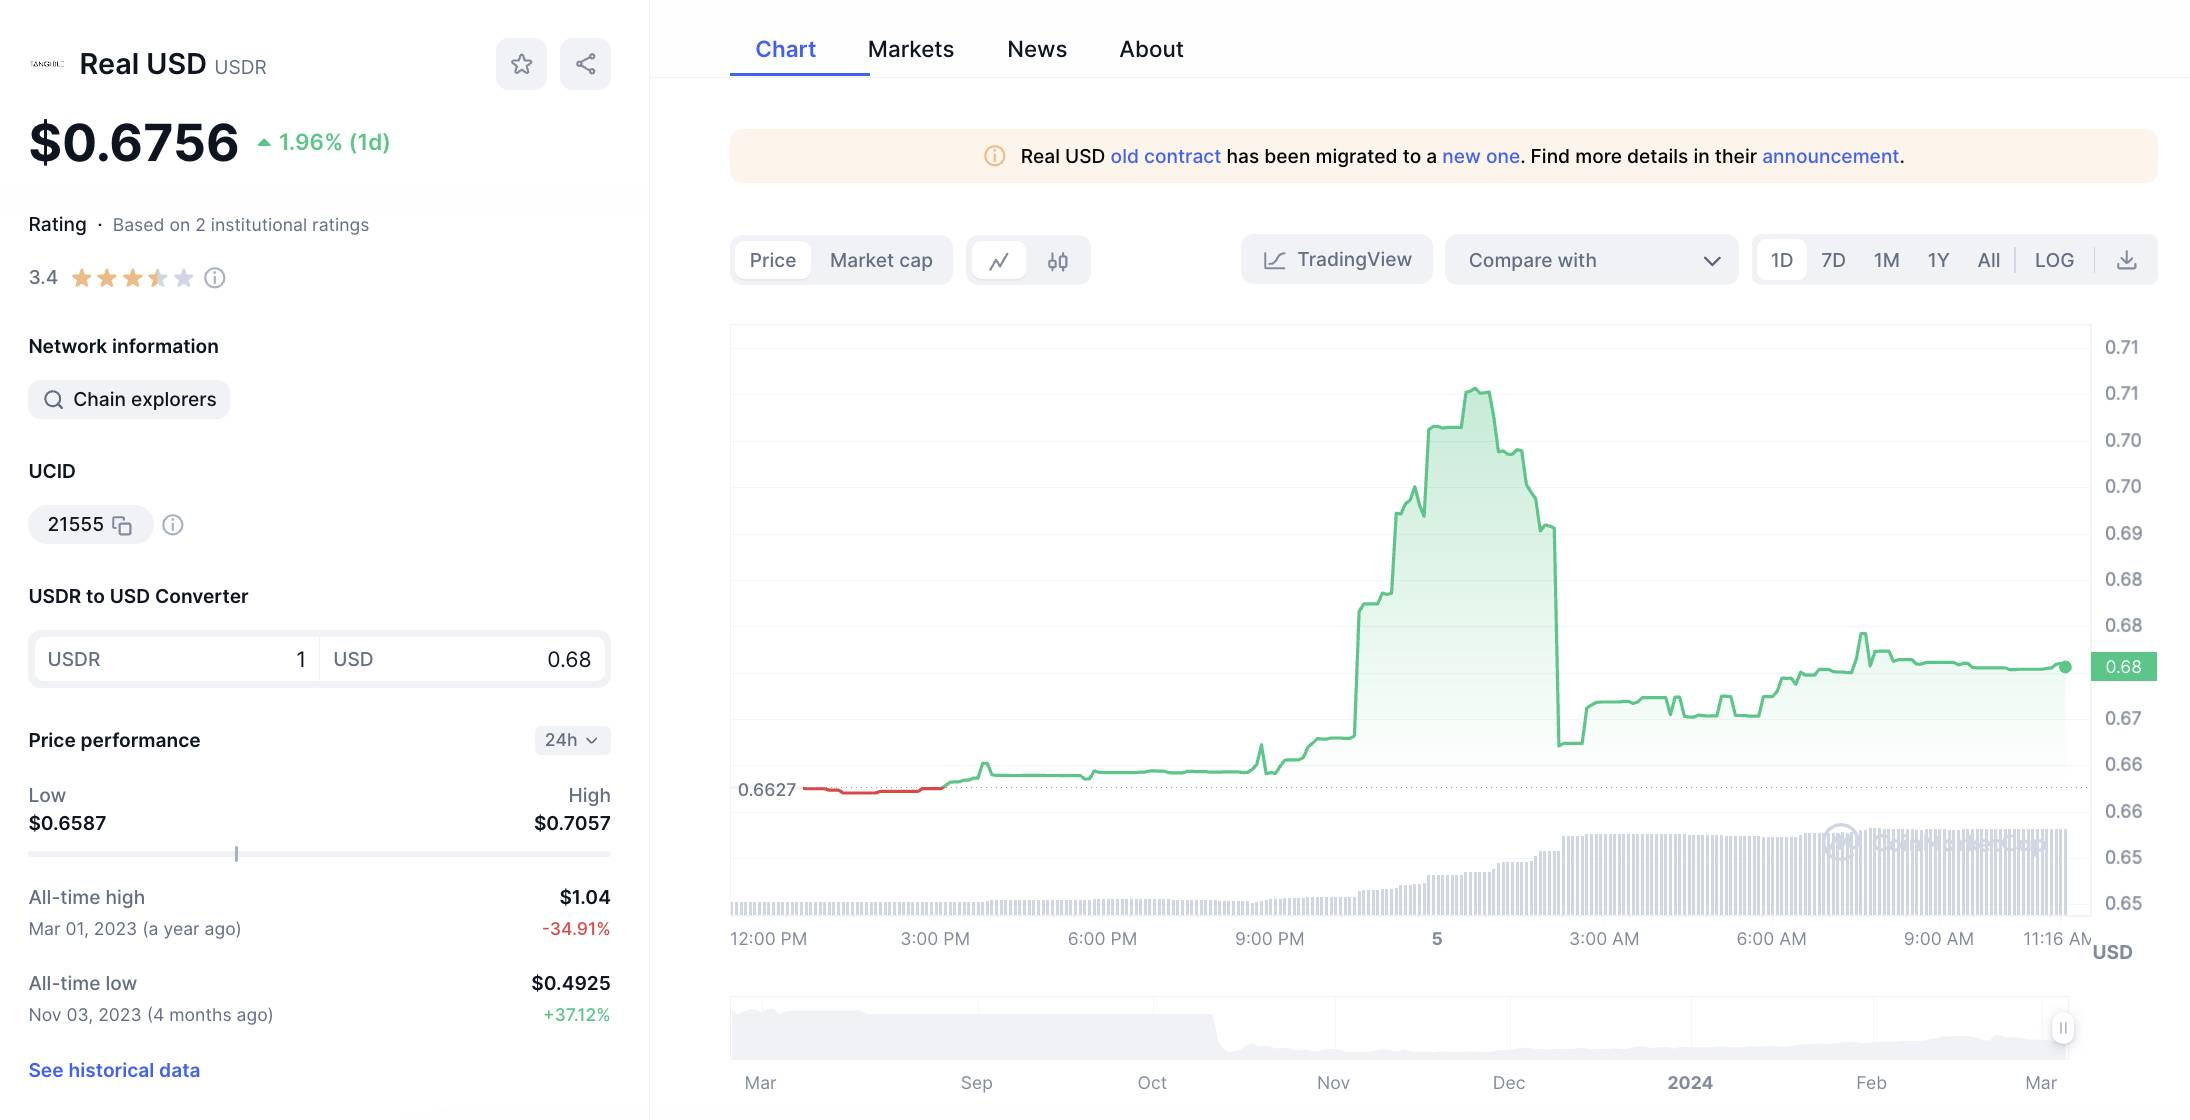
Task: Select 7D time range
Action: tap(1833, 260)
